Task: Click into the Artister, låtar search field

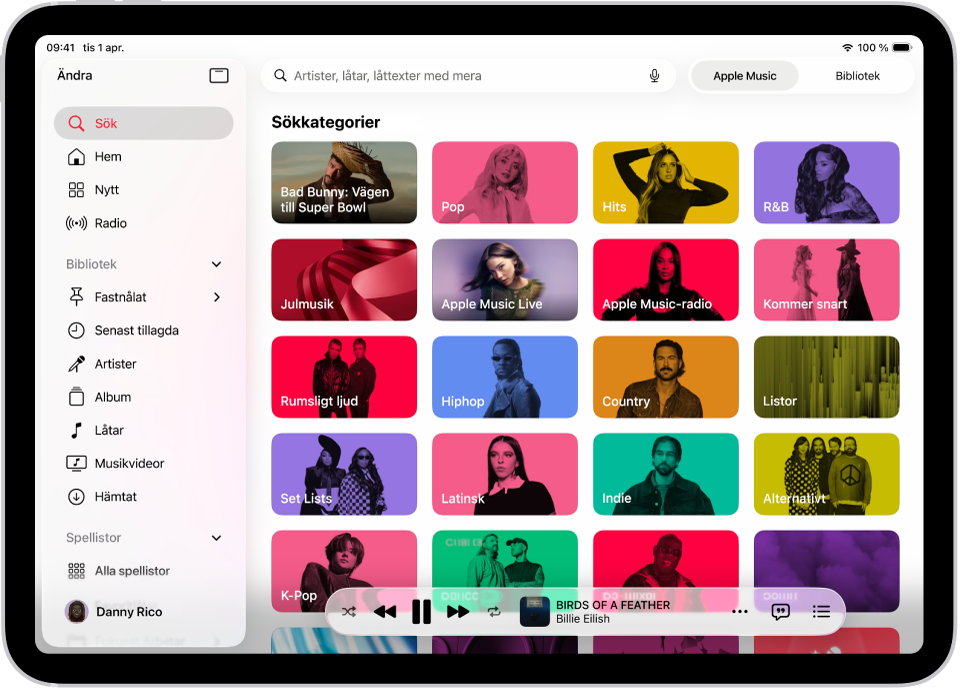Action: point(468,76)
